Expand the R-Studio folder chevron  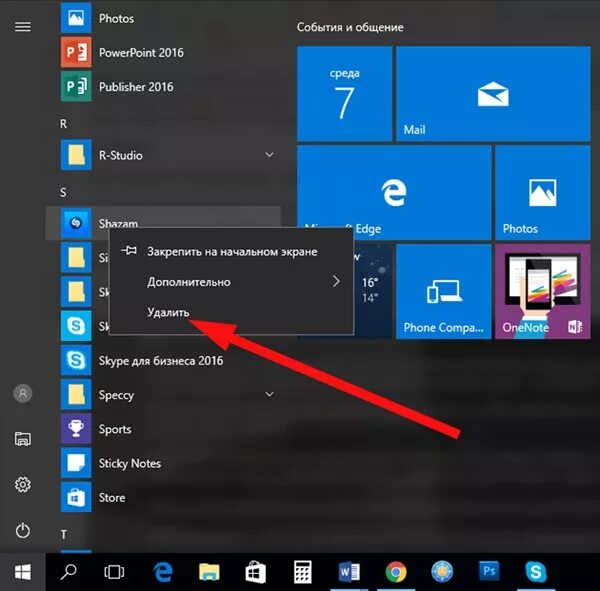pos(269,155)
